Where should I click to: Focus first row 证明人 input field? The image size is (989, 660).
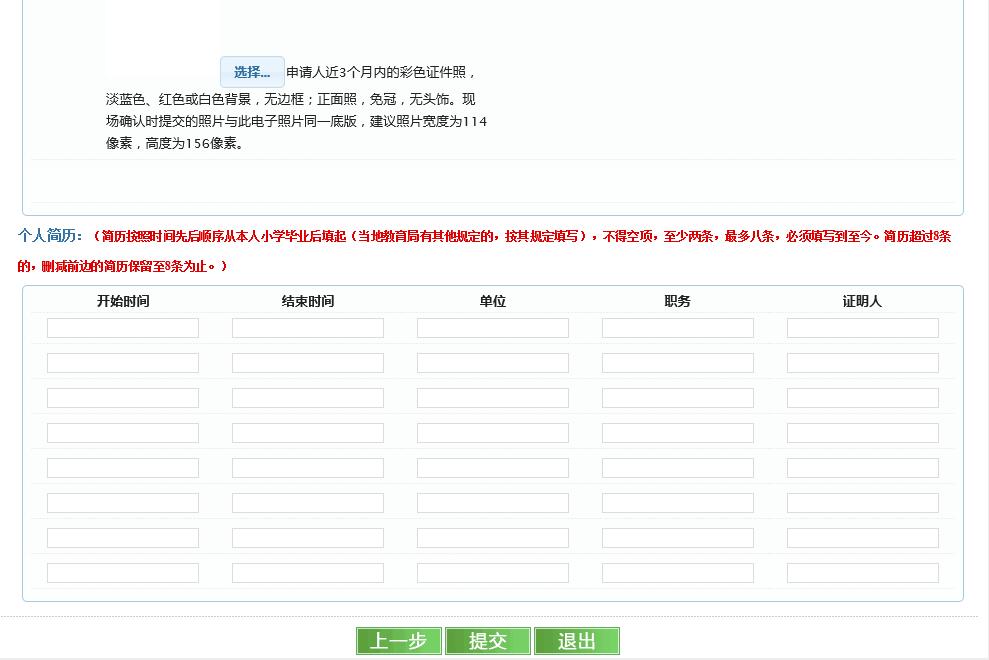(x=863, y=328)
